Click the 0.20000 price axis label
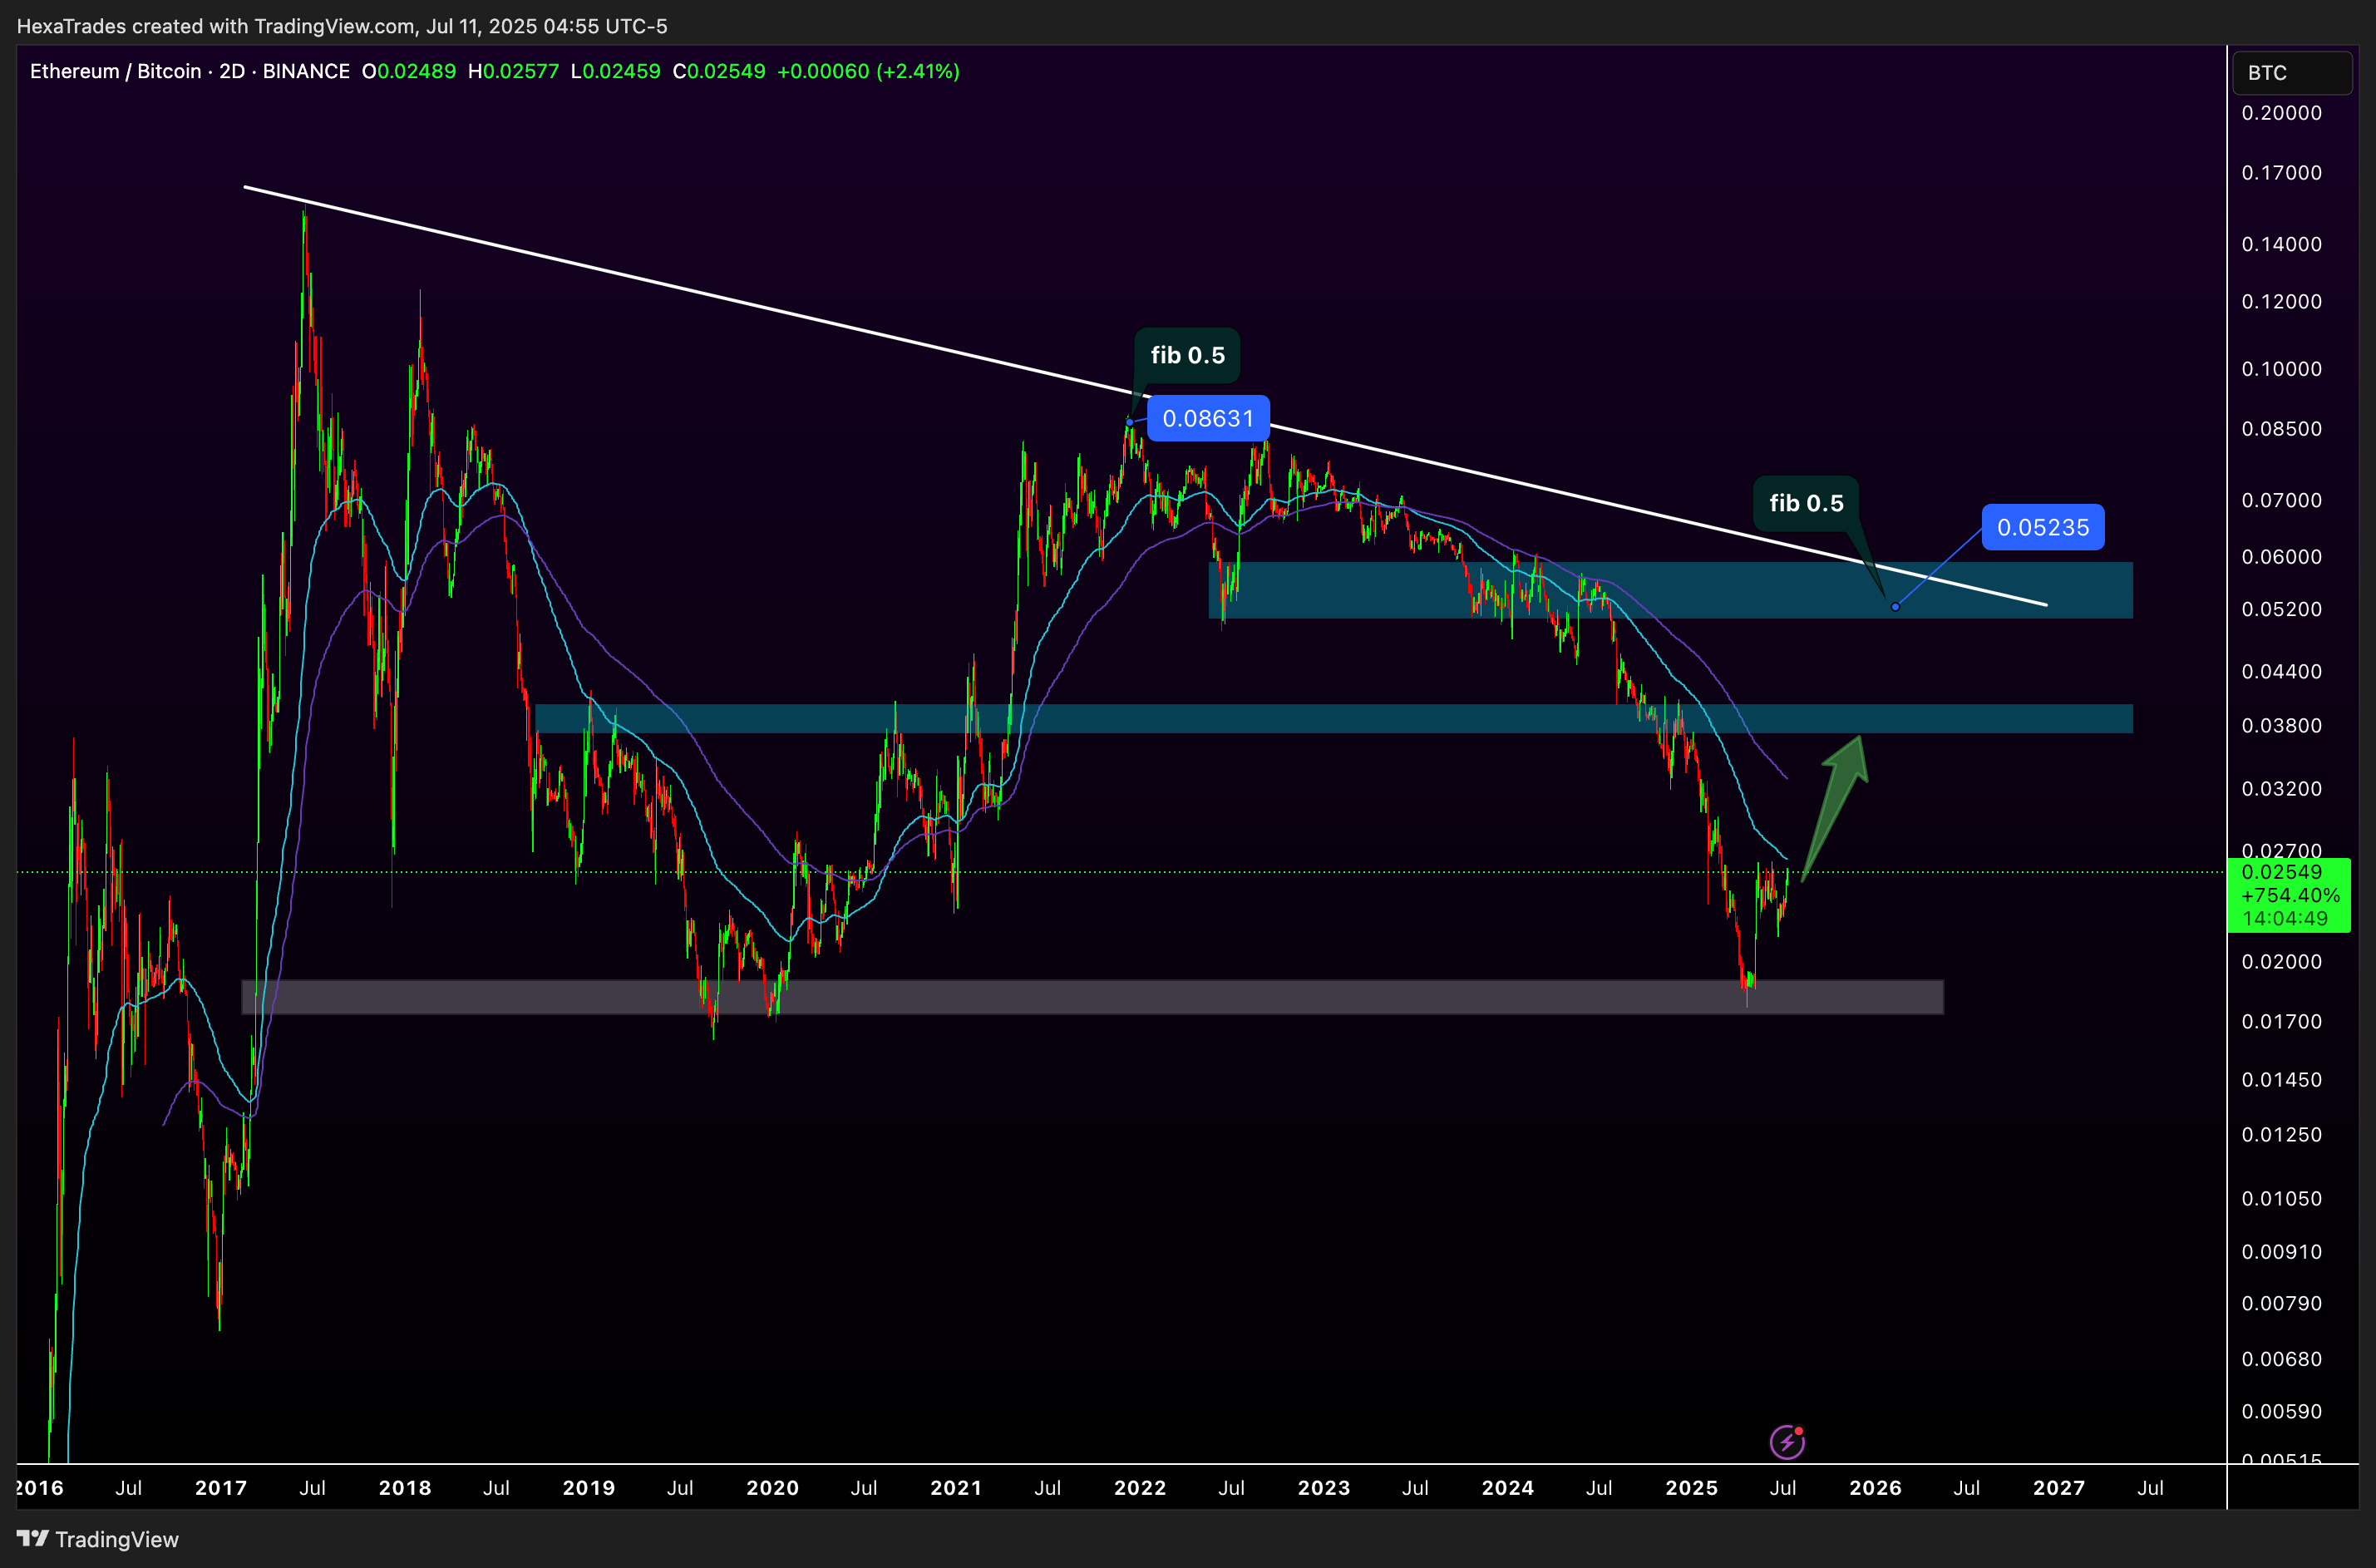2376x1568 pixels. pos(2282,113)
